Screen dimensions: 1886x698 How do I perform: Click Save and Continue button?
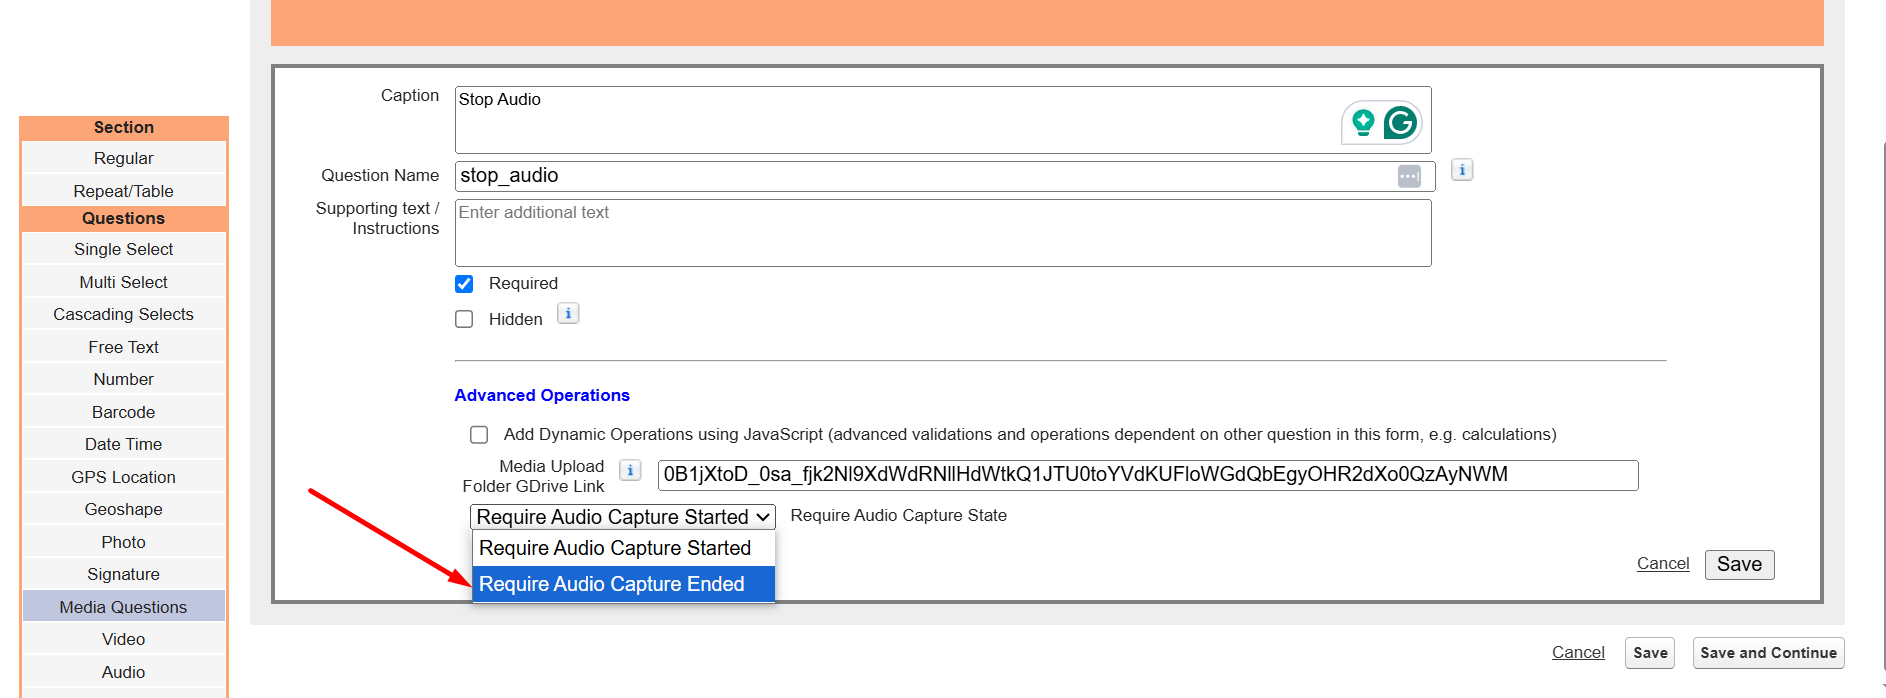tap(1768, 653)
